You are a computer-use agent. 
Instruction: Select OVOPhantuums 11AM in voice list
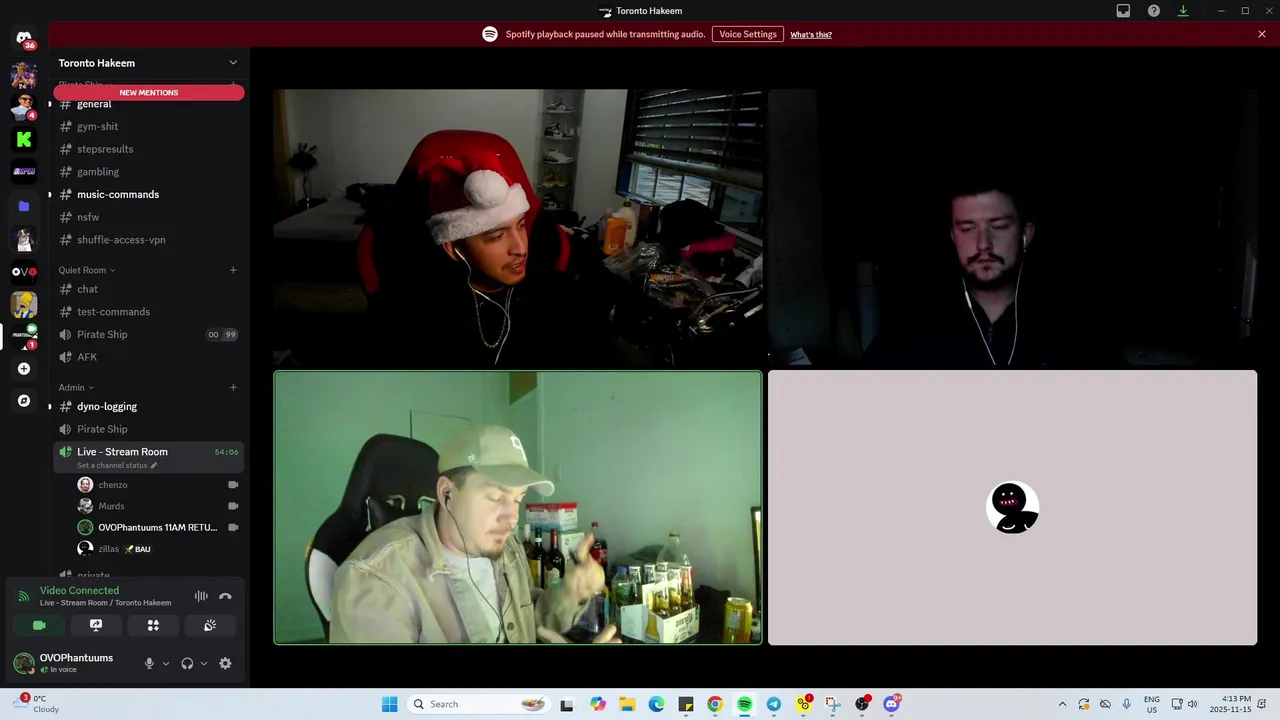[158, 527]
